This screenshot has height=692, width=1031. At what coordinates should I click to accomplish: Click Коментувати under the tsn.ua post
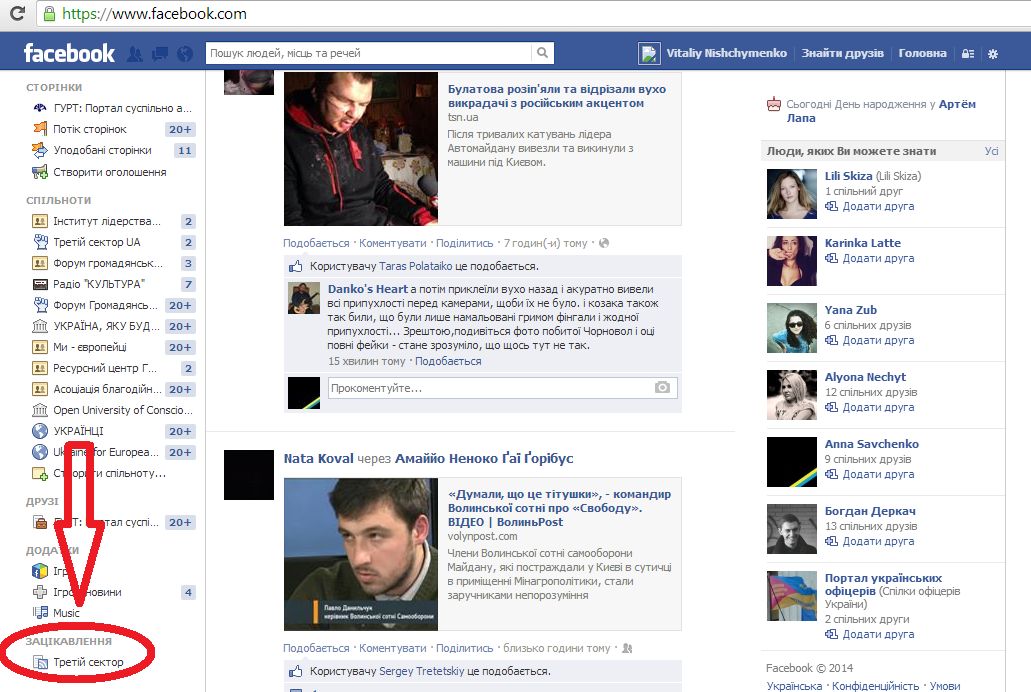[393, 243]
